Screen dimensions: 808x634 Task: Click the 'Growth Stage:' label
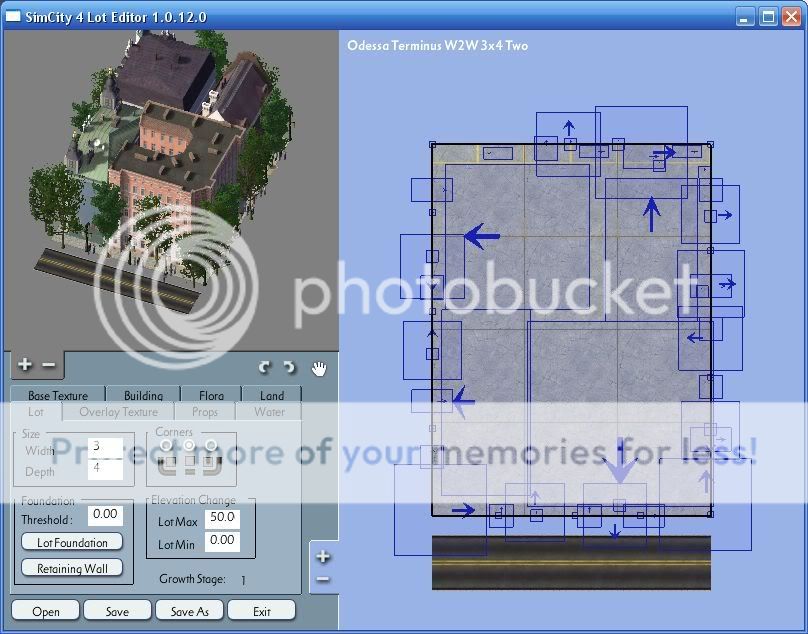click(192, 579)
